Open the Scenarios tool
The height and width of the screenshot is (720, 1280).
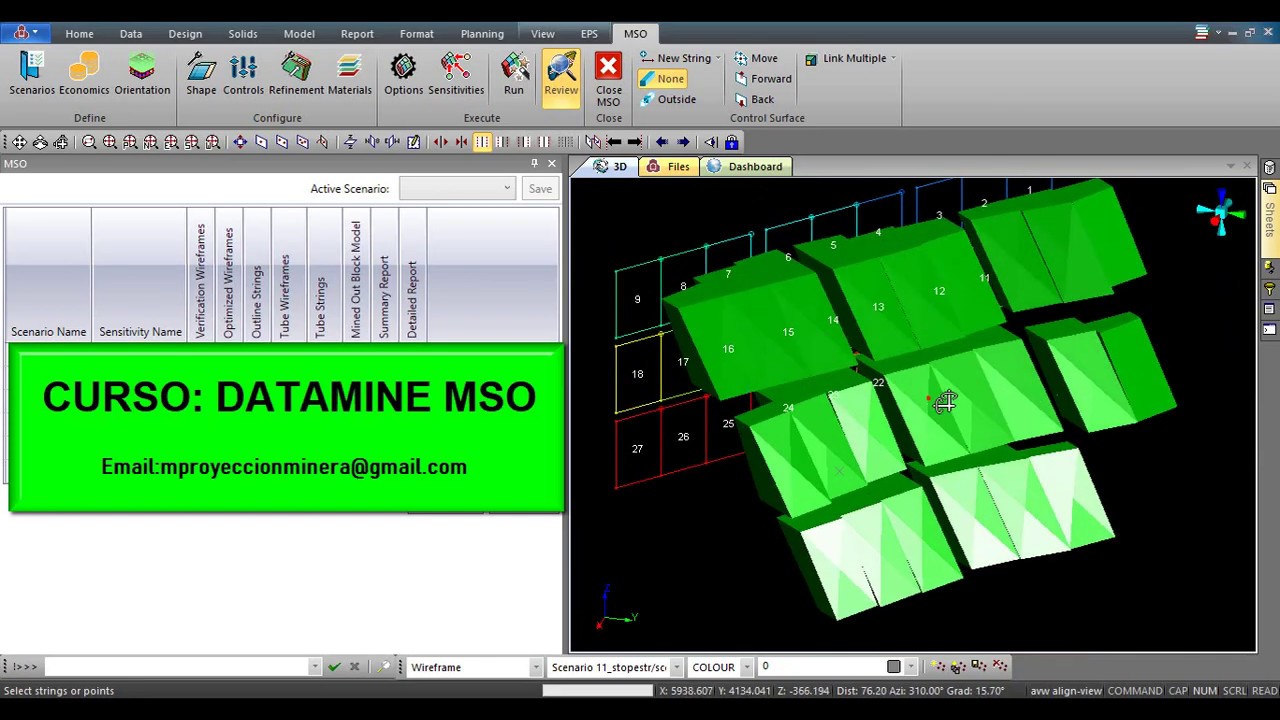tap(32, 75)
